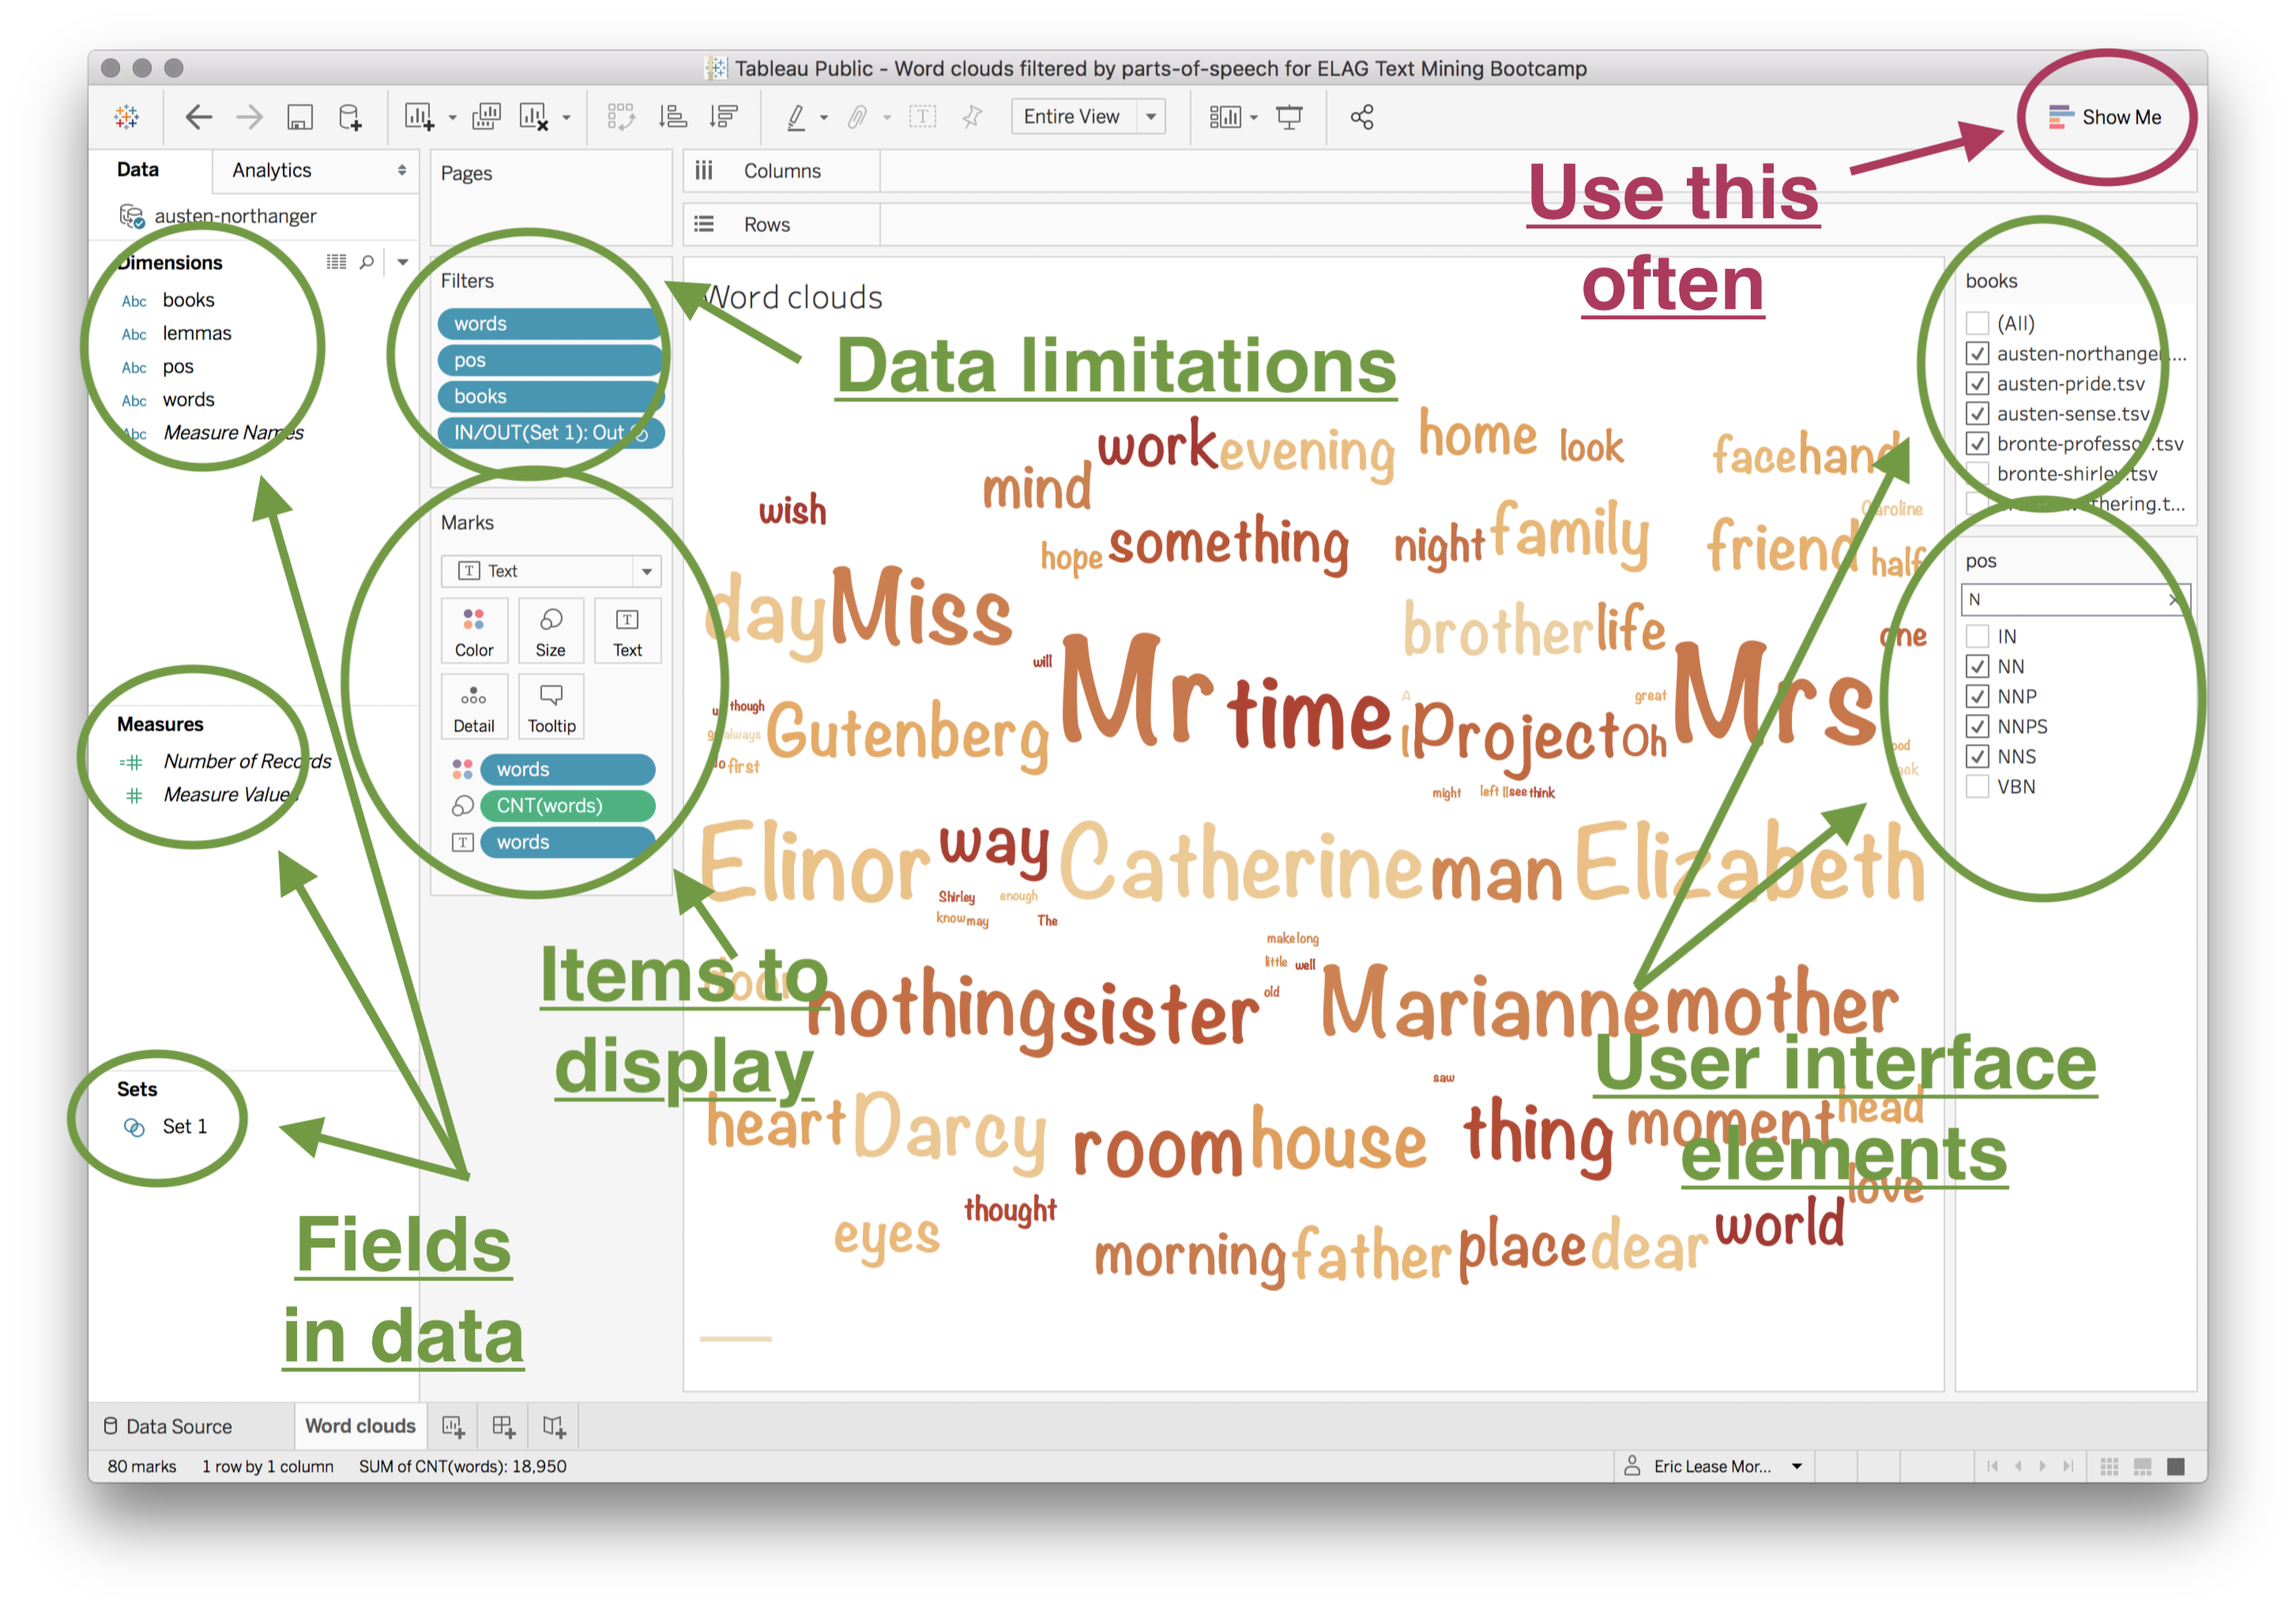This screenshot has width=2296, height=1609.
Task: Click the Sort Ascending toolbar icon
Action: (675, 117)
